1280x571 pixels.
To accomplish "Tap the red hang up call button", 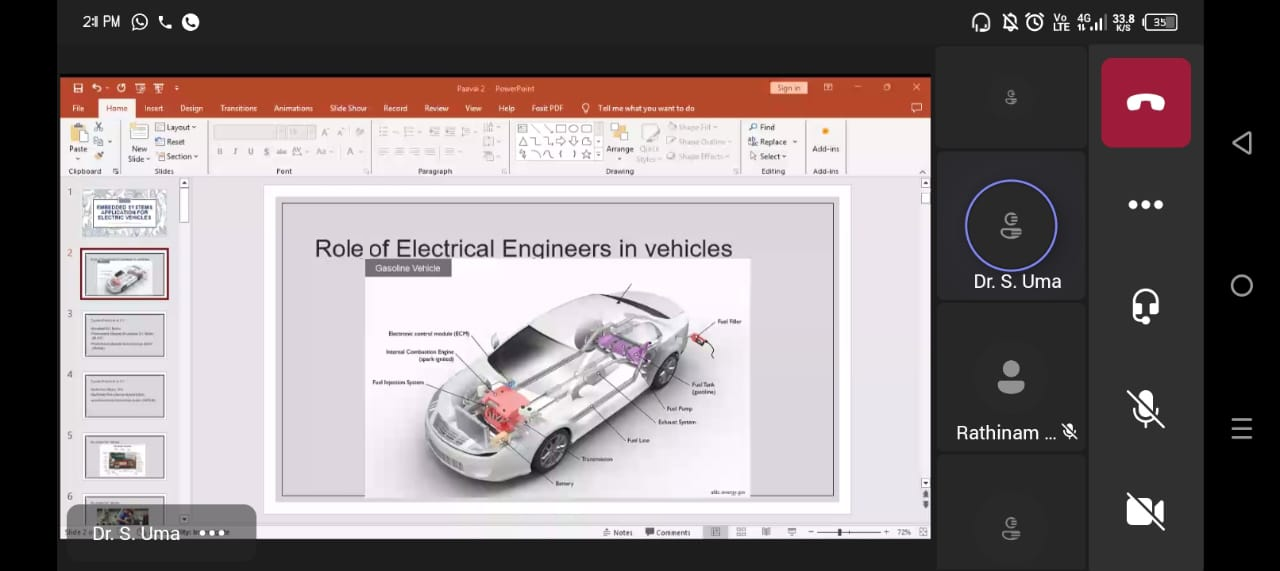I will (1145, 103).
